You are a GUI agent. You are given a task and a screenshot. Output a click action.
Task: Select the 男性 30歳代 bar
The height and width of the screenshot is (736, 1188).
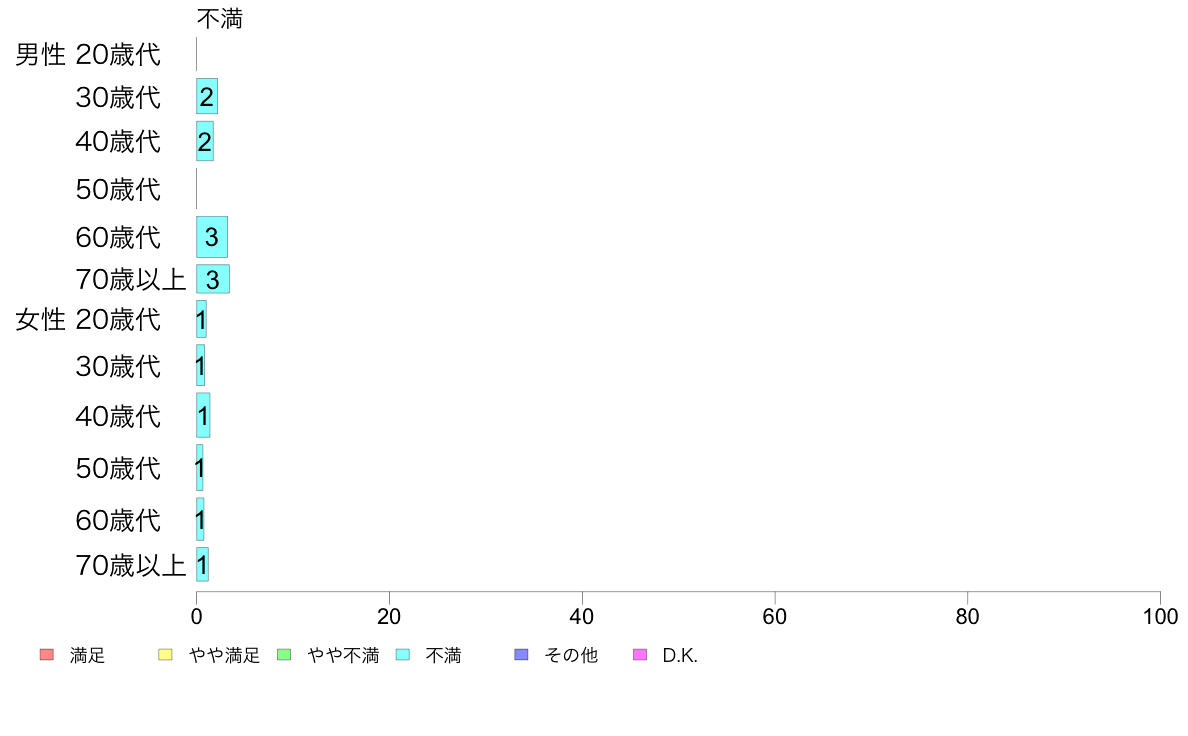tap(207, 96)
